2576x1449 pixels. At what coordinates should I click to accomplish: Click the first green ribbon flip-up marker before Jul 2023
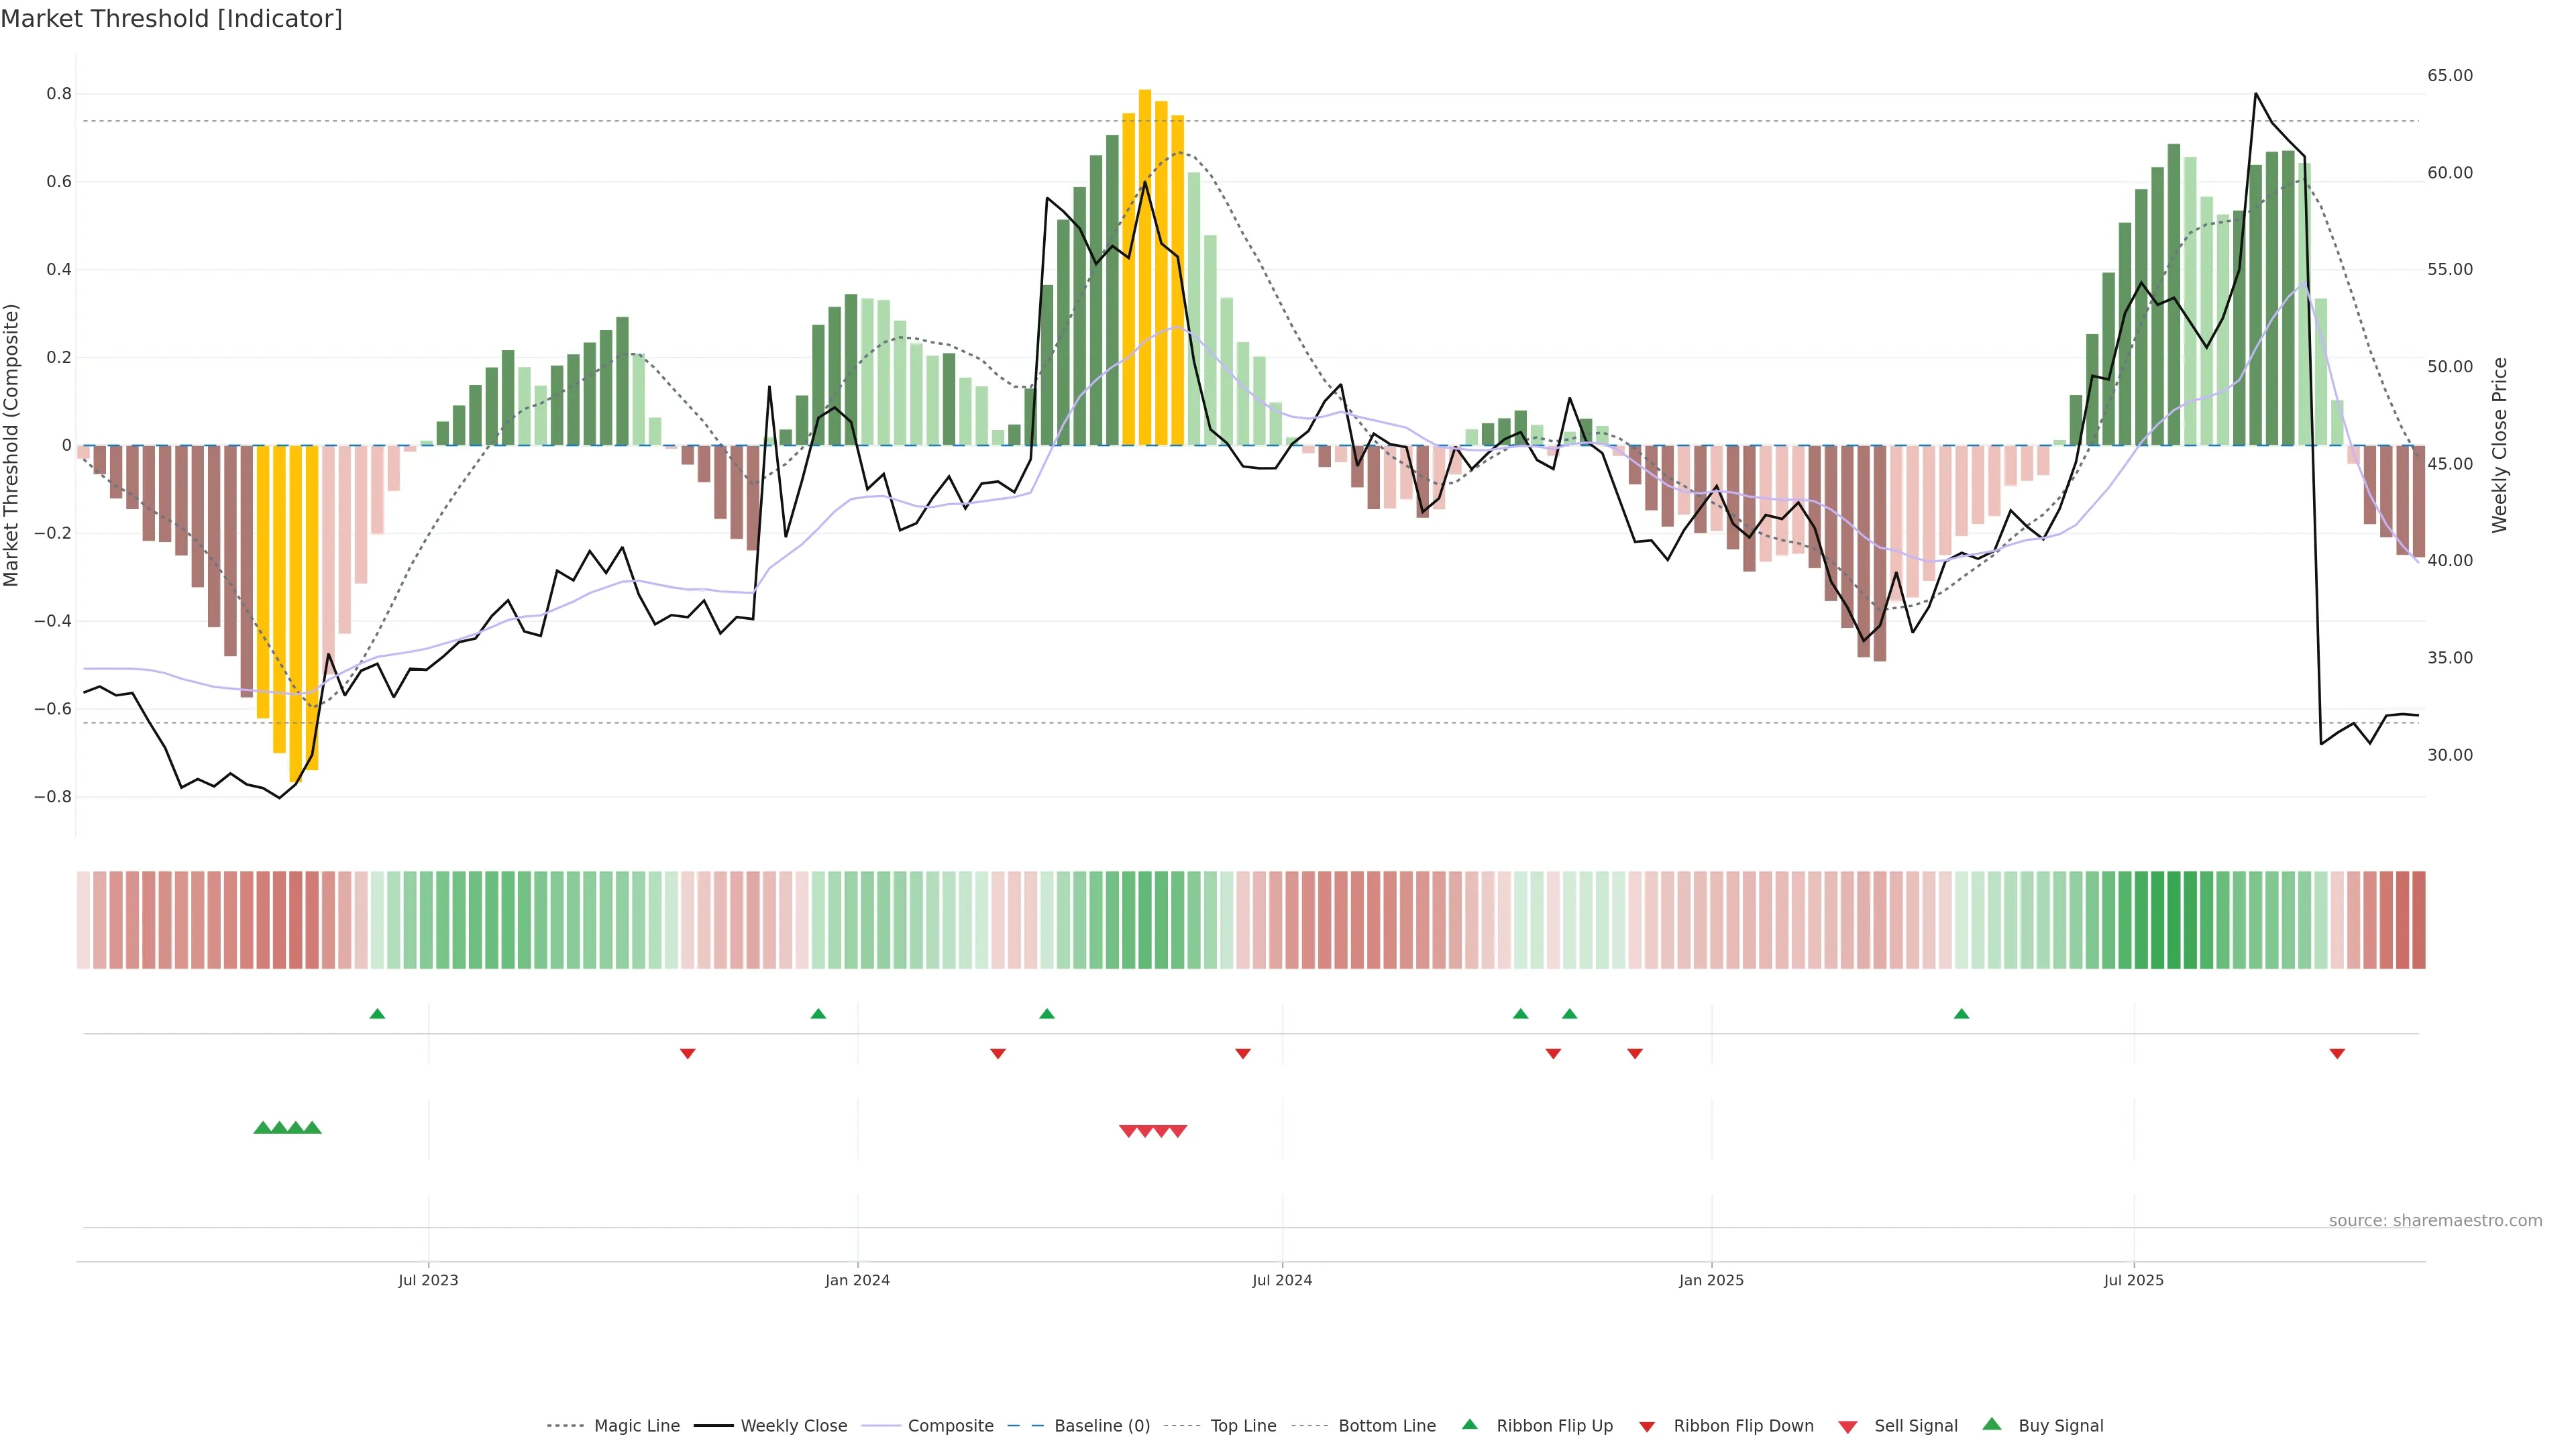click(x=377, y=1014)
